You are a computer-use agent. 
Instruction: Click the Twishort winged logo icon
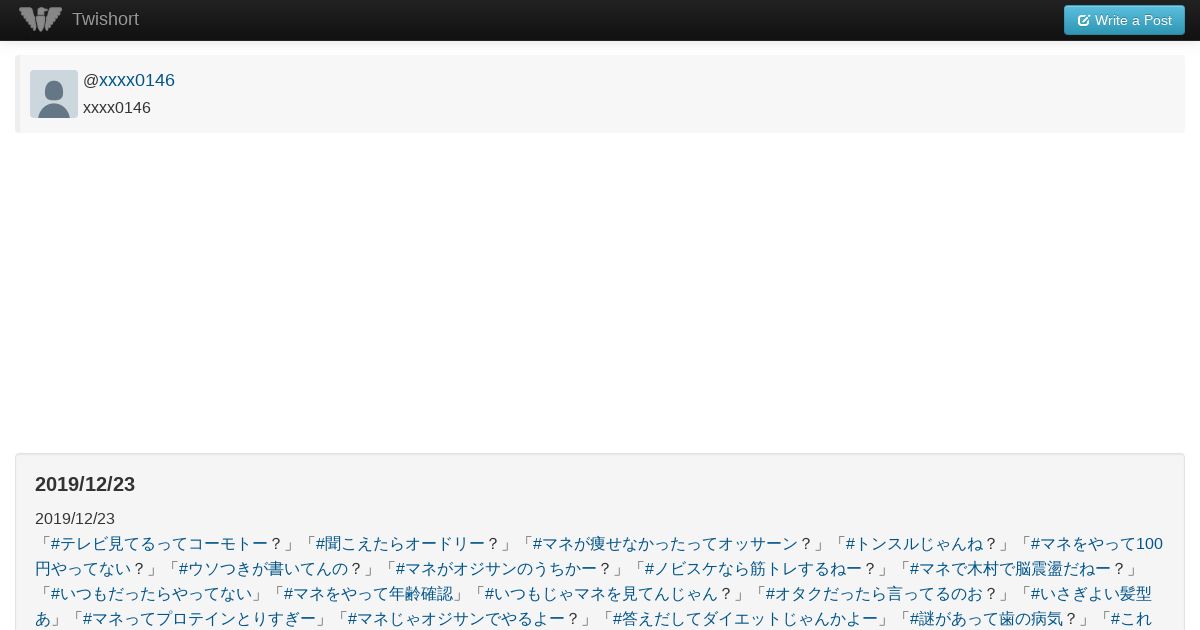tap(40, 19)
